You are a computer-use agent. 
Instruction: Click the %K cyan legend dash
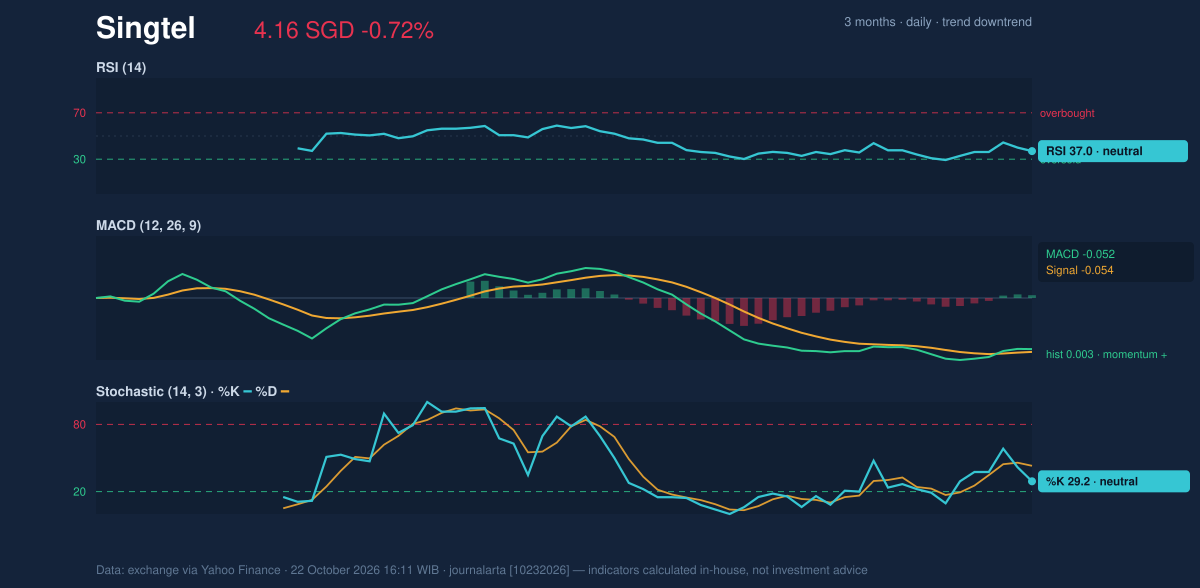click(x=248, y=391)
